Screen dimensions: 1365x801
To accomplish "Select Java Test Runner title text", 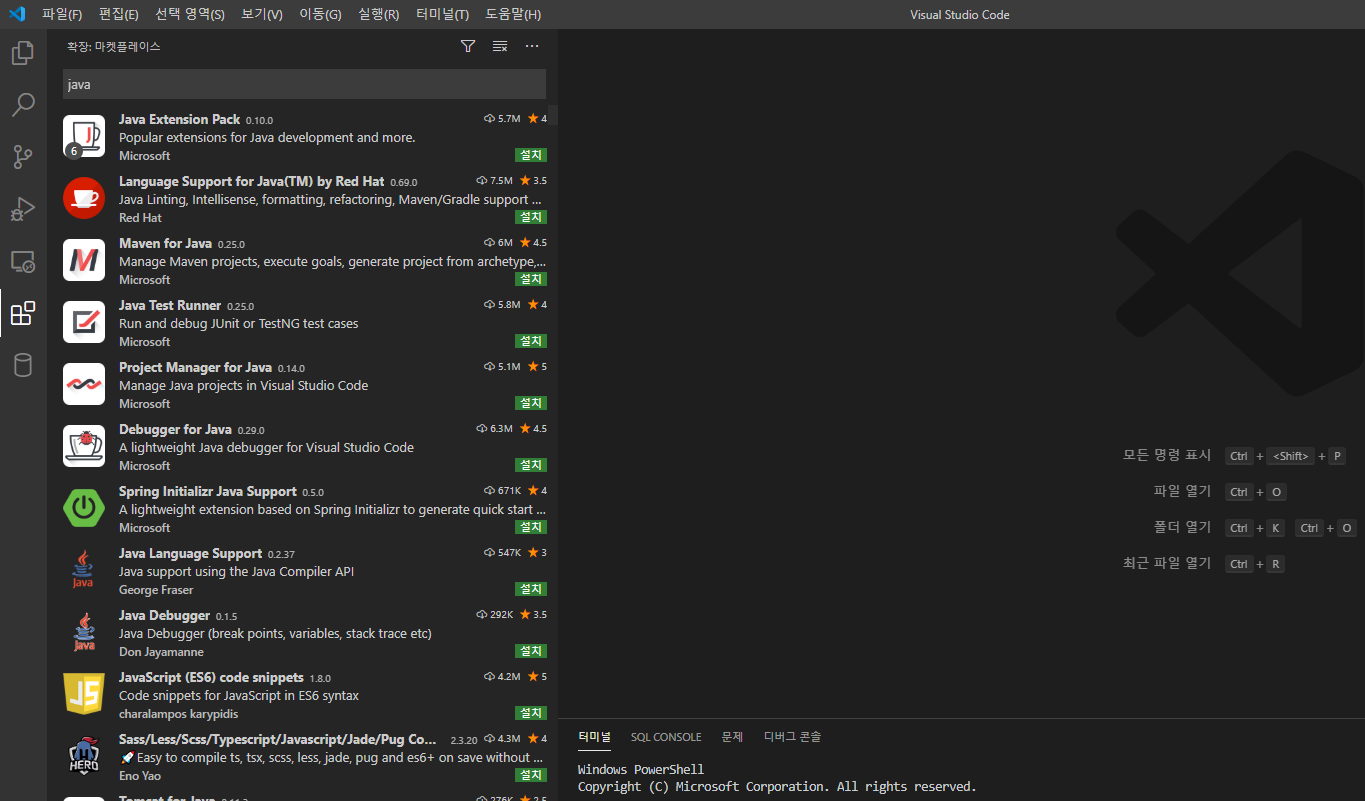I will coord(170,305).
